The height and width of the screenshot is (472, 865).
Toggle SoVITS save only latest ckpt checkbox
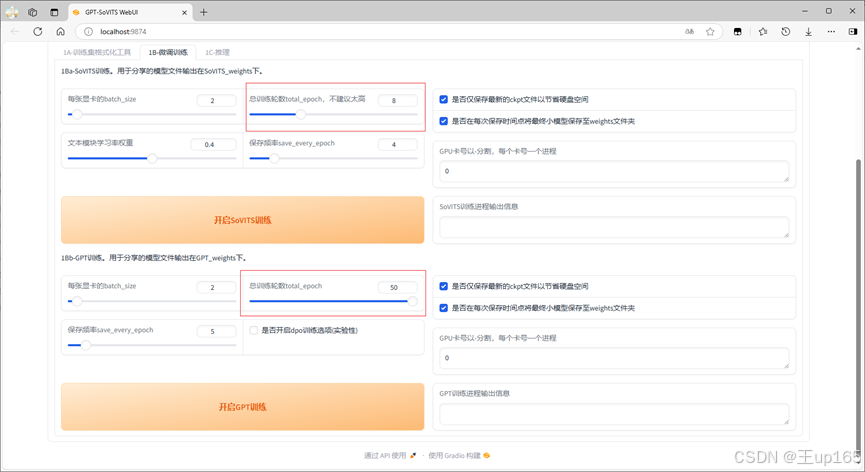pyautogui.click(x=444, y=99)
